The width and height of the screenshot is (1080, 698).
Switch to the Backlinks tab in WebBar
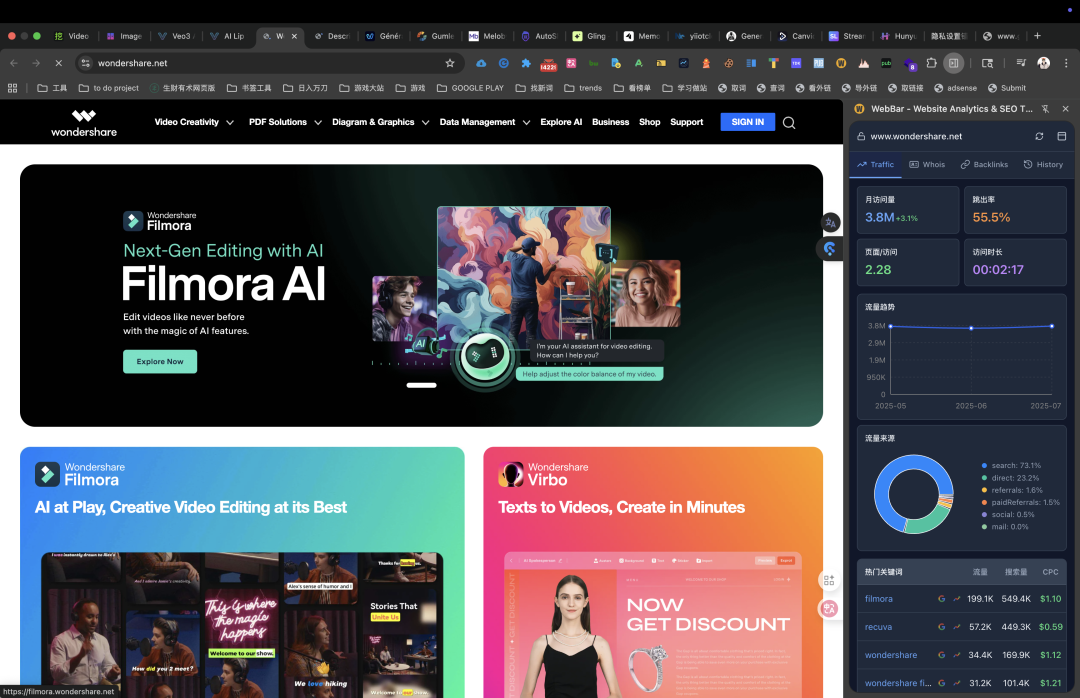click(x=984, y=165)
